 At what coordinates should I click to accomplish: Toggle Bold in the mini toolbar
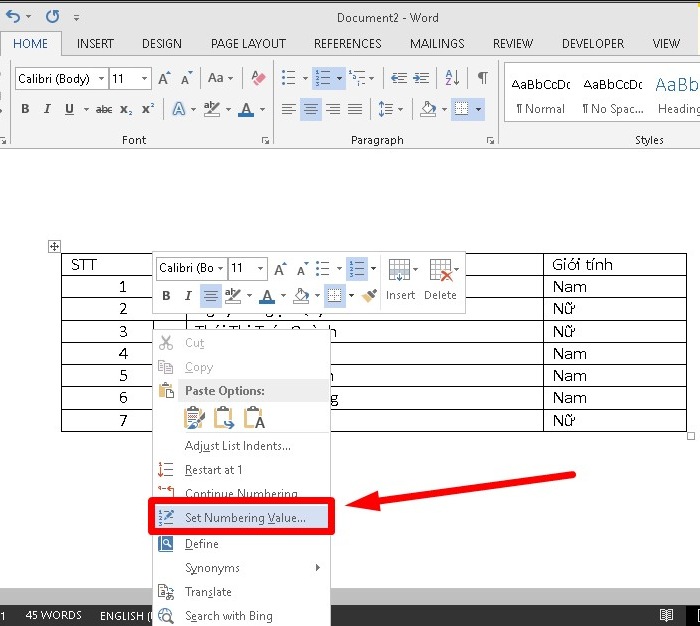point(166,295)
